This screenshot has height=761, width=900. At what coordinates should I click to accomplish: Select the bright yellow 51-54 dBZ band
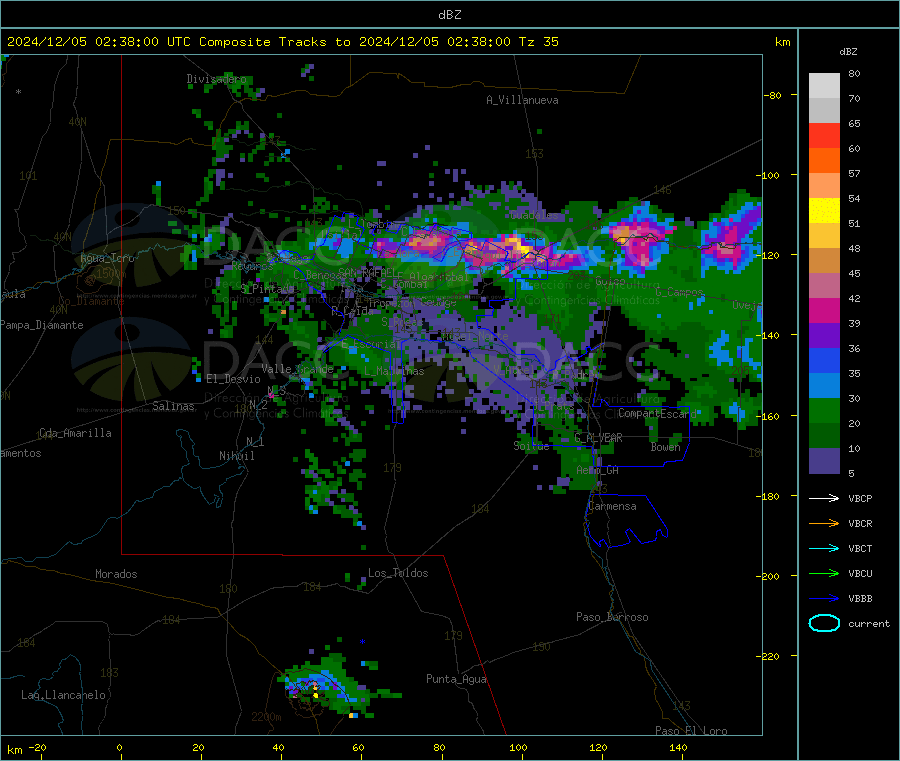pyautogui.click(x=824, y=211)
